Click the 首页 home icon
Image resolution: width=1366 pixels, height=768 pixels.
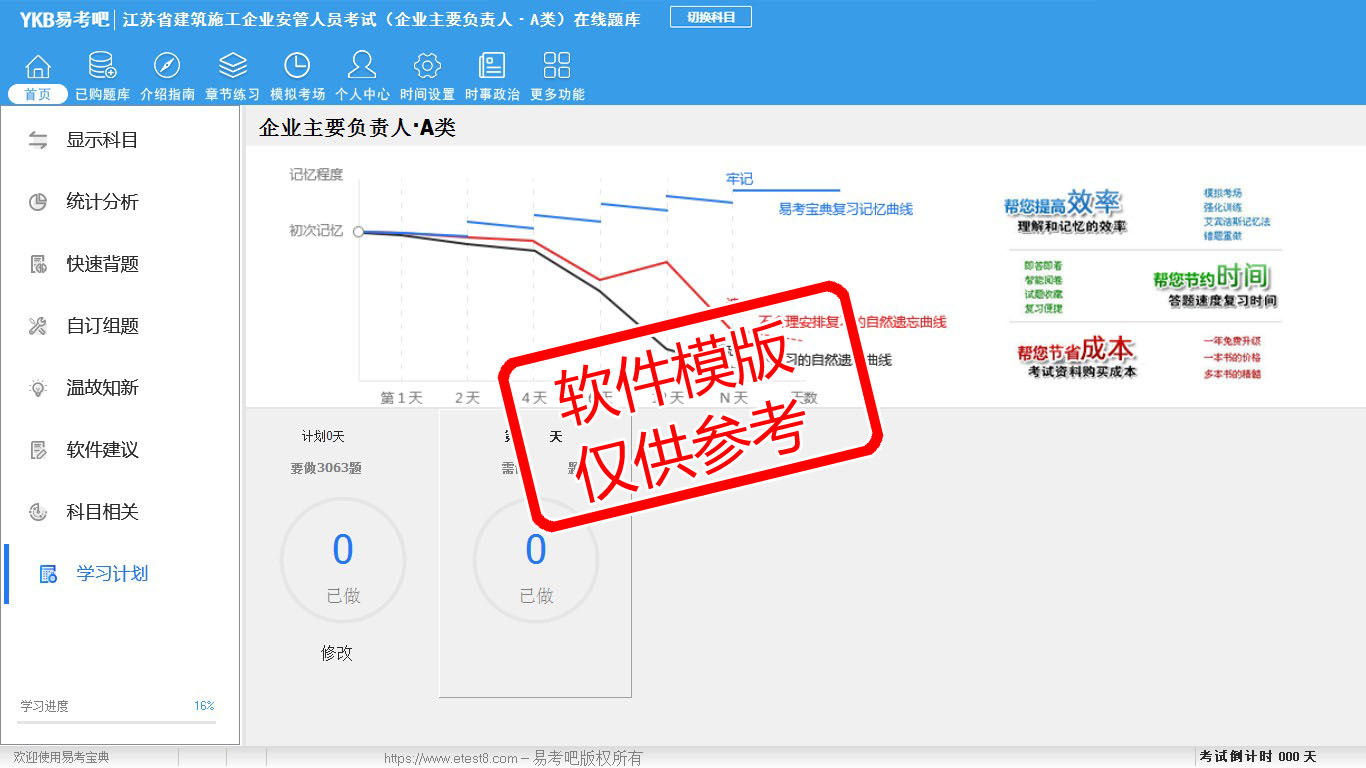[38, 67]
